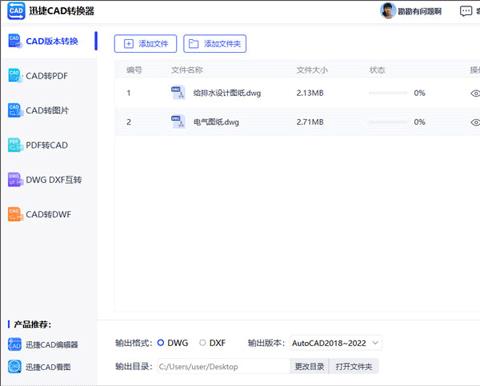480x386 pixels.
Task: Choose DXF output format
Action: 202,343
